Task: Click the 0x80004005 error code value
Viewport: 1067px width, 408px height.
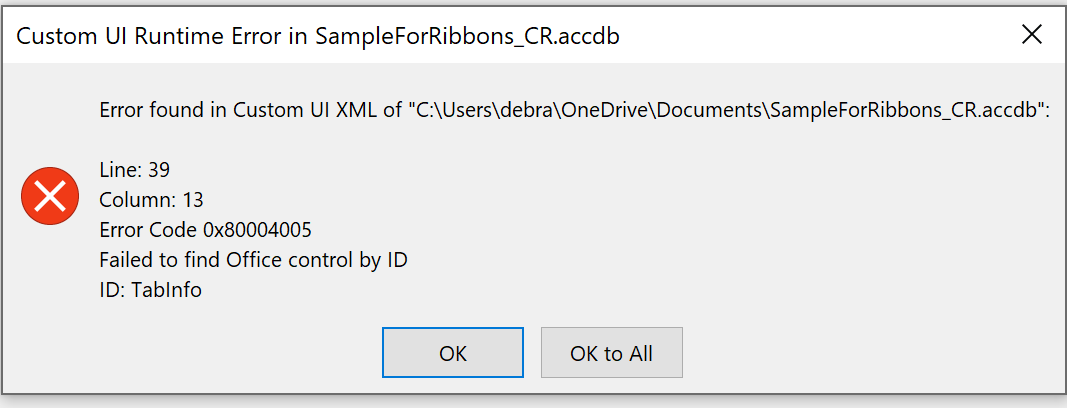Action: tap(257, 230)
